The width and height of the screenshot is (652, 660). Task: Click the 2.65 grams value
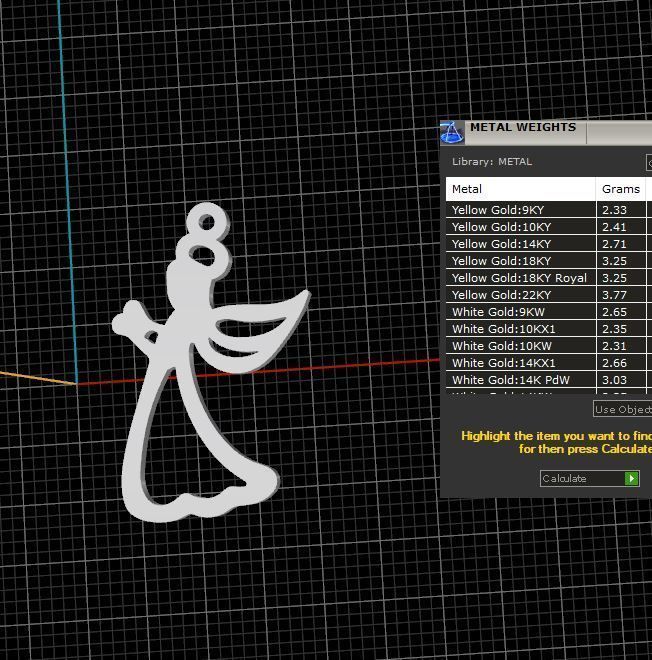point(614,312)
